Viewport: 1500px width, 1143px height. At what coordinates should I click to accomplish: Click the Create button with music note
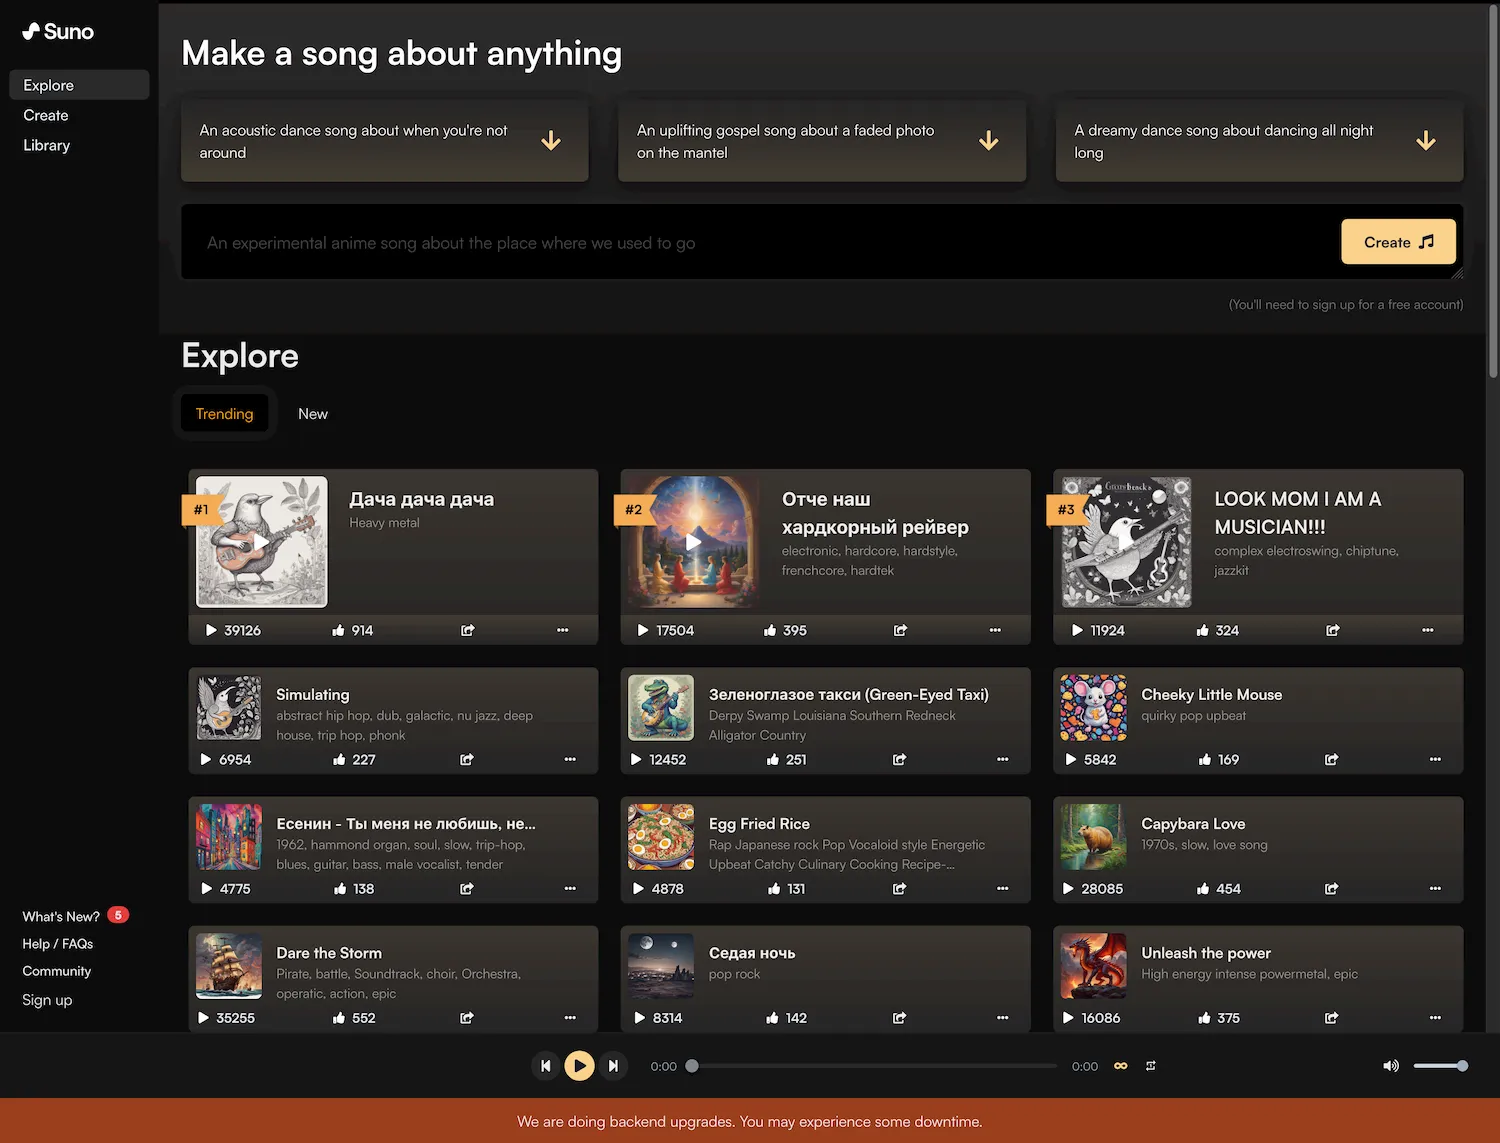1398,242
